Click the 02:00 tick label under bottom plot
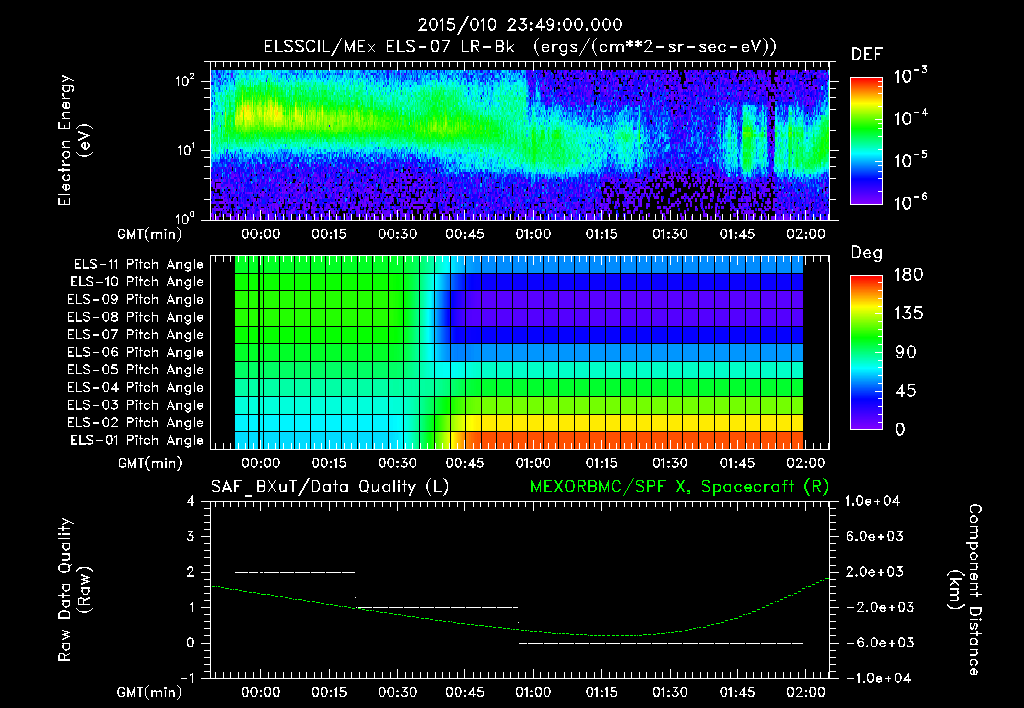This screenshot has height=708, width=1024. click(806, 692)
